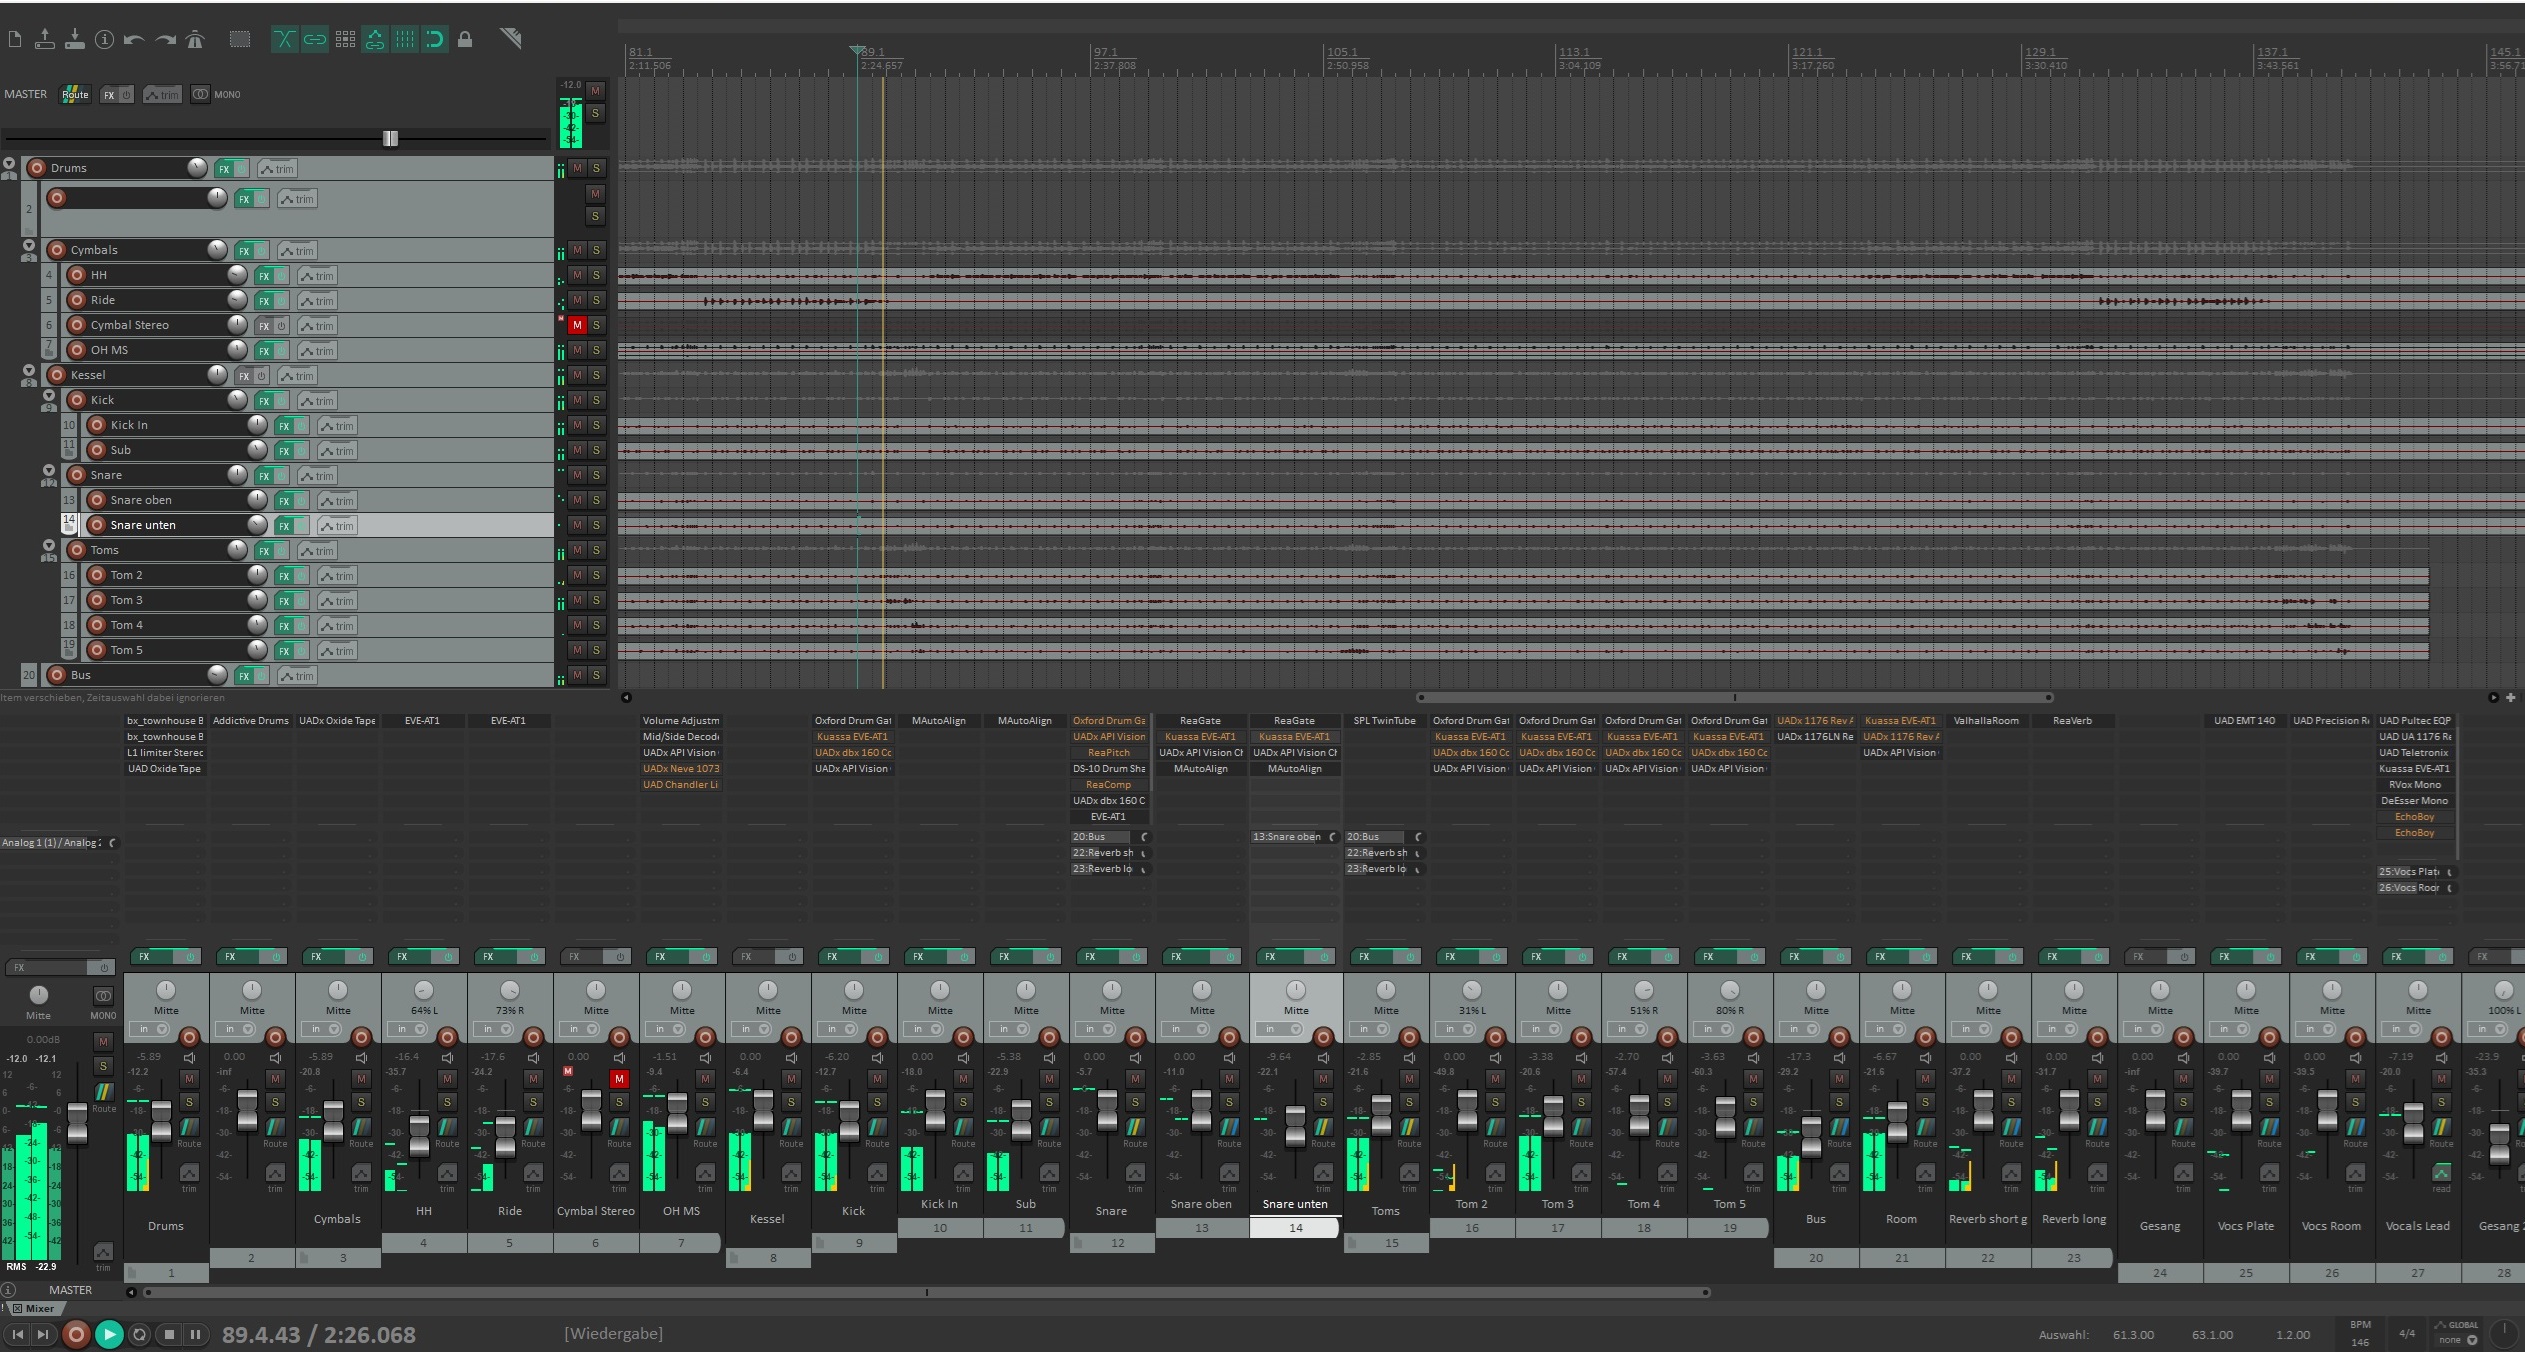Image resolution: width=2525 pixels, height=1352 pixels.
Task: Open project info icon in the toolbar
Action: [x=104, y=40]
